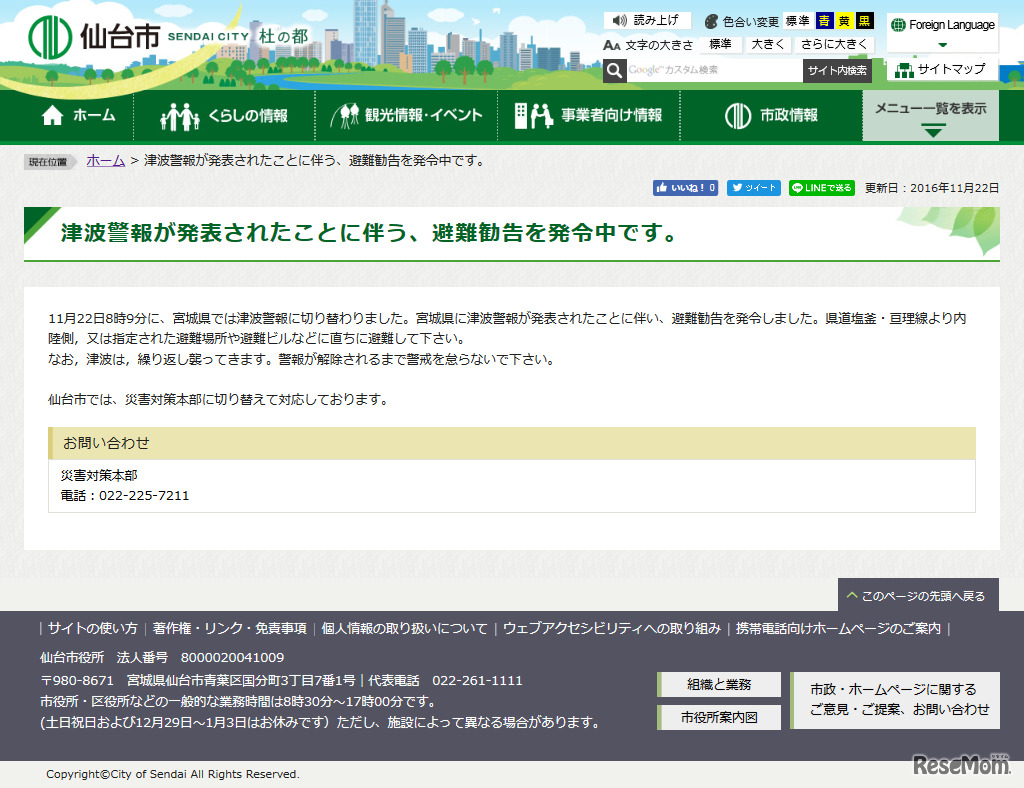Image resolution: width=1024 pixels, height=788 pixels.
Task: Enable 標準 color scheme
Action: [799, 19]
